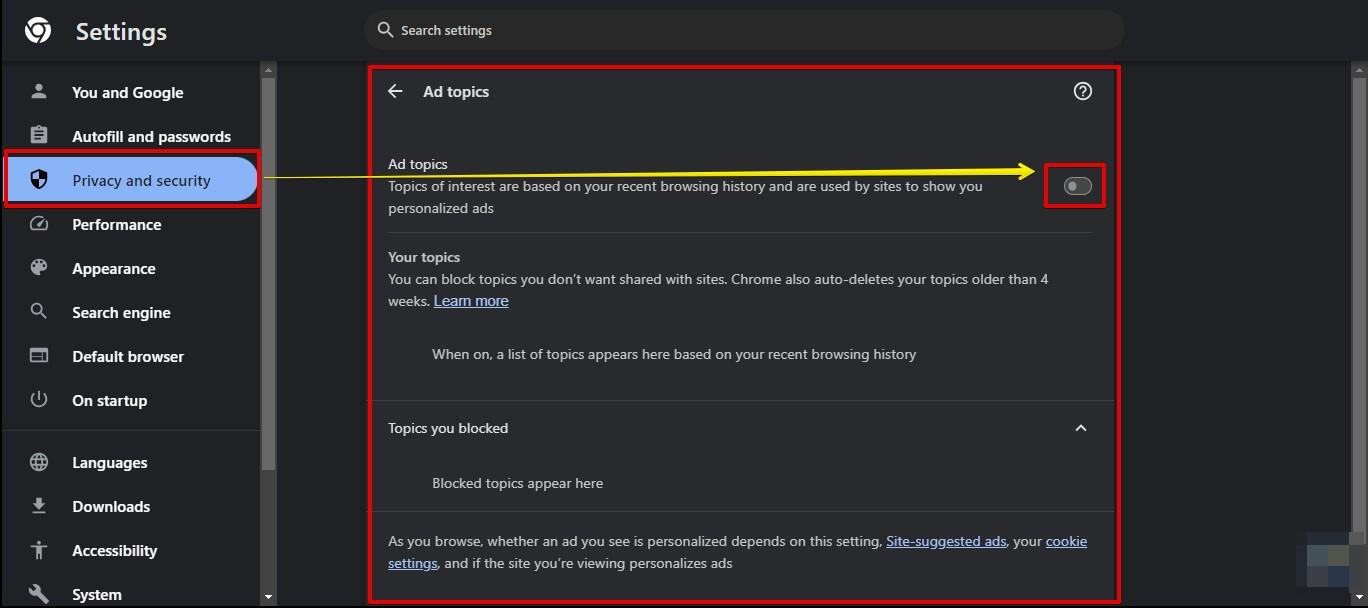This screenshot has height=608, width=1368.
Task: Click the Search settings input field
Action: [x=745, y=30]
